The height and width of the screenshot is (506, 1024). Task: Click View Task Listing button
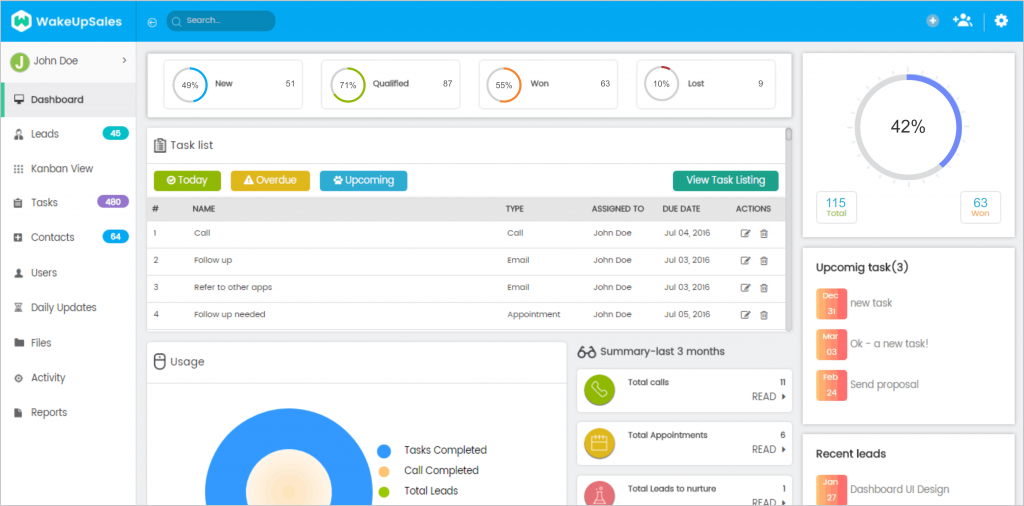coord(726,181)
